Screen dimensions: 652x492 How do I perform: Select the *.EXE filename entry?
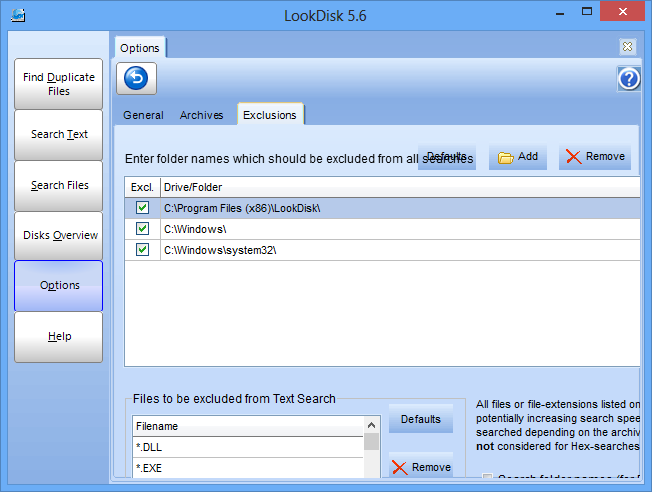(248, 468)
